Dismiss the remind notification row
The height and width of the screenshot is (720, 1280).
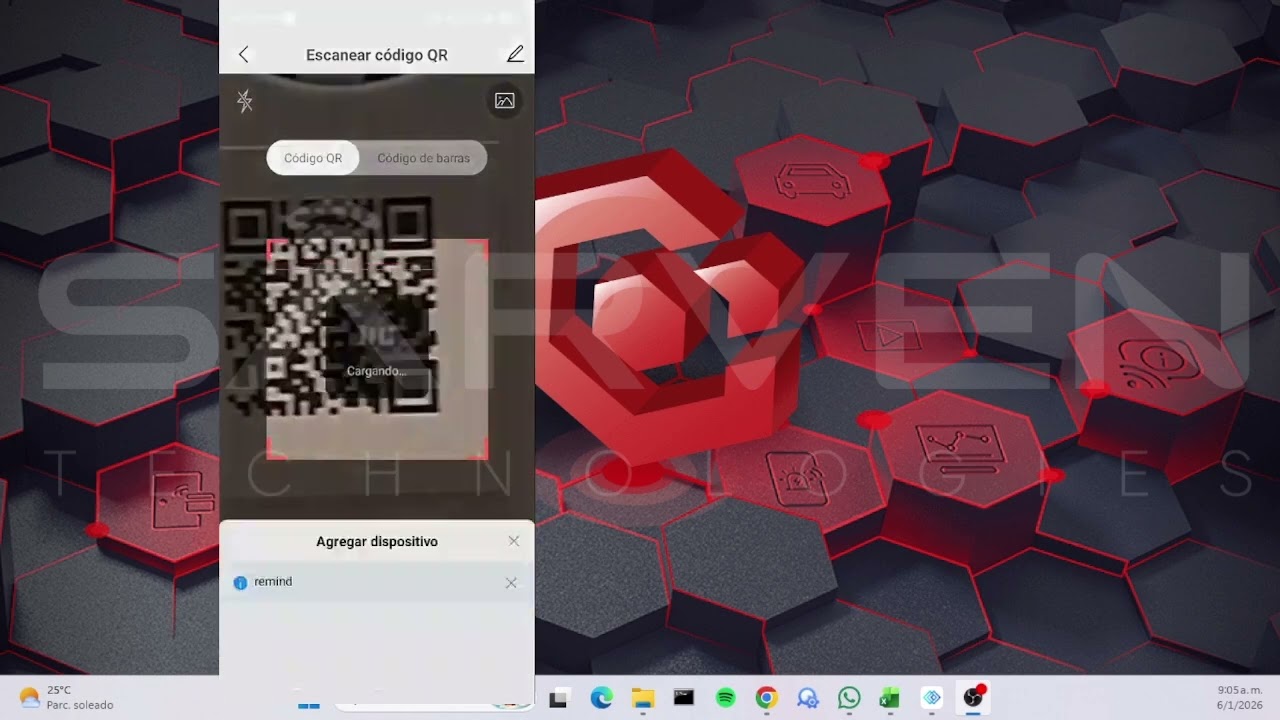coord(511,583)
